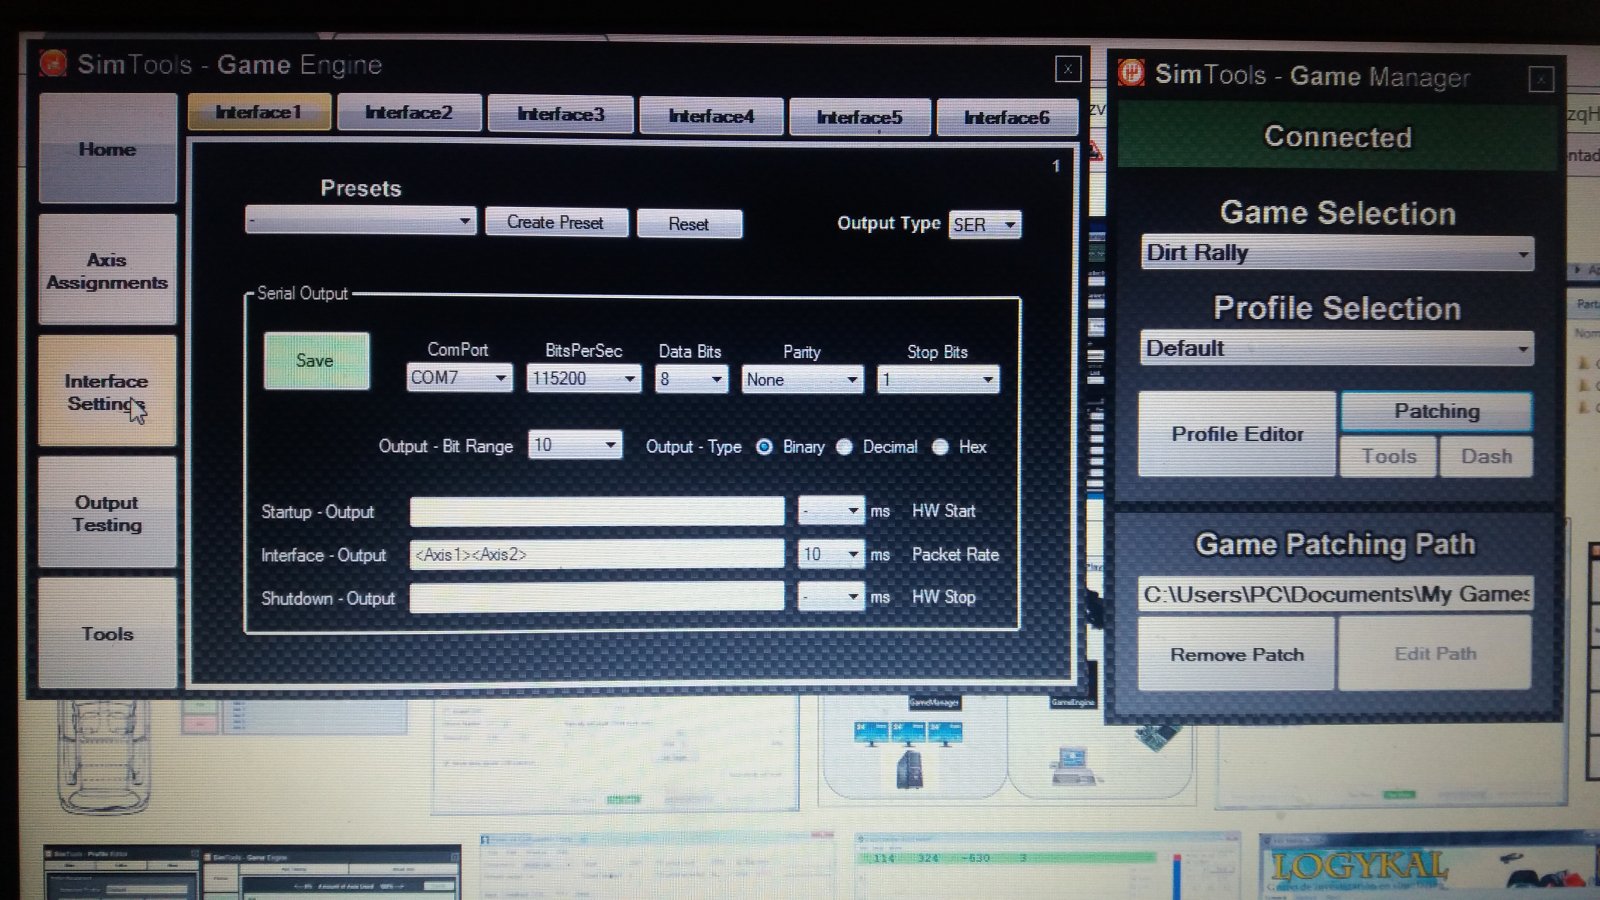1600x900 pixels.
Task: Click the Remove Patch button
Action: pyautogui.click(x=1237, y=654)
